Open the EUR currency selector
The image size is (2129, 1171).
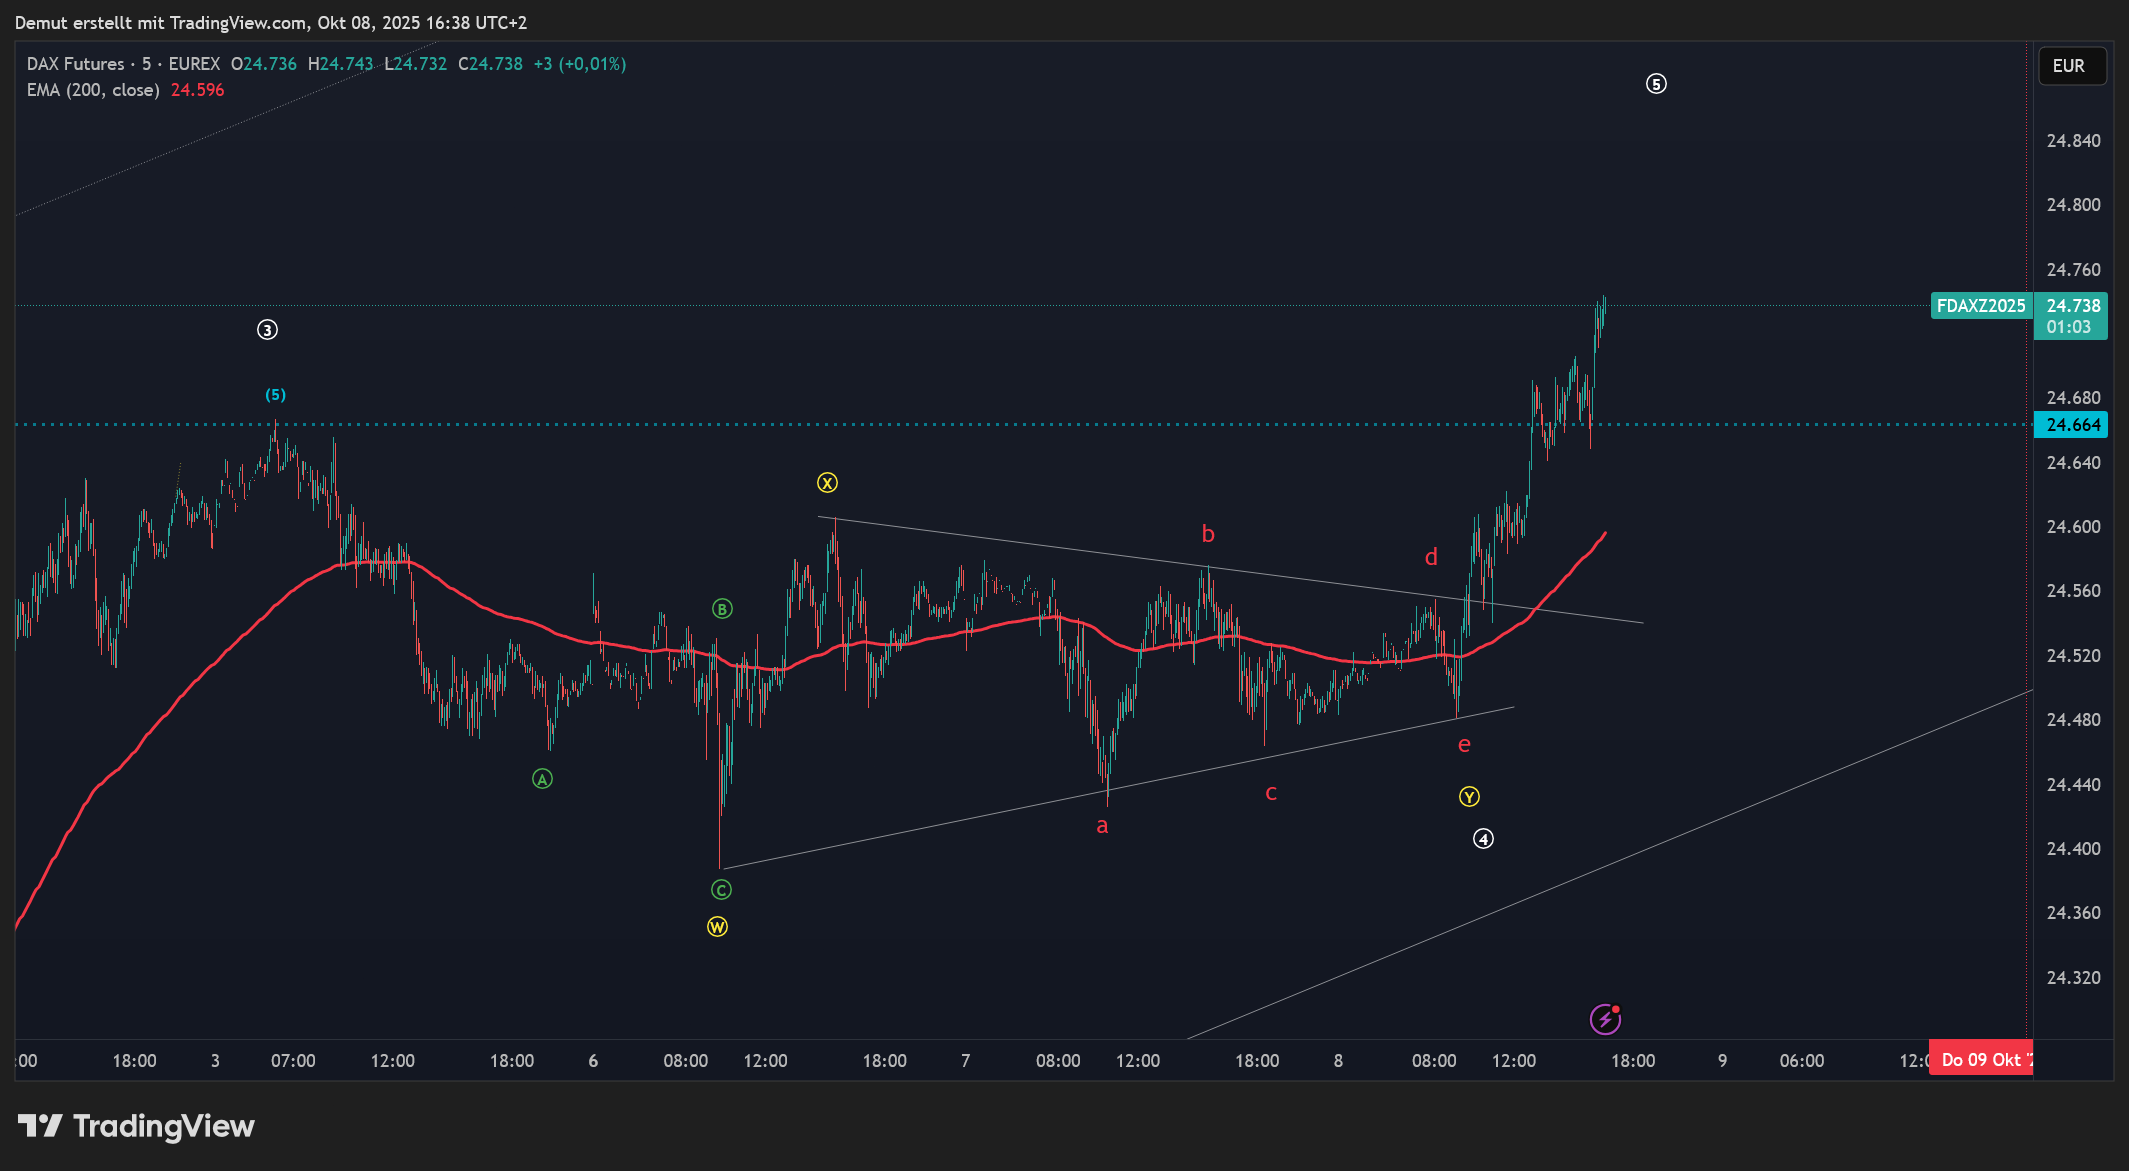pyautogui.click(x=2071, y=66)
